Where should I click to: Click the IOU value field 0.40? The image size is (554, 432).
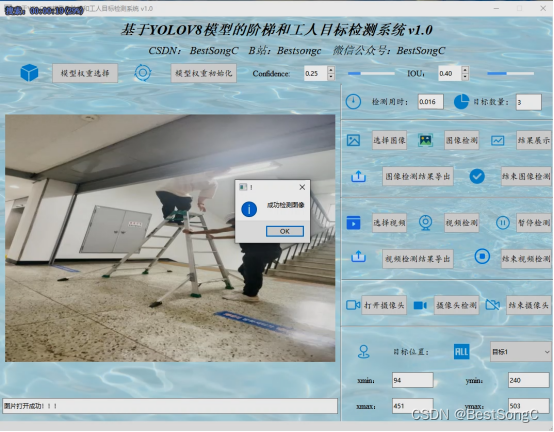point(450,73)
